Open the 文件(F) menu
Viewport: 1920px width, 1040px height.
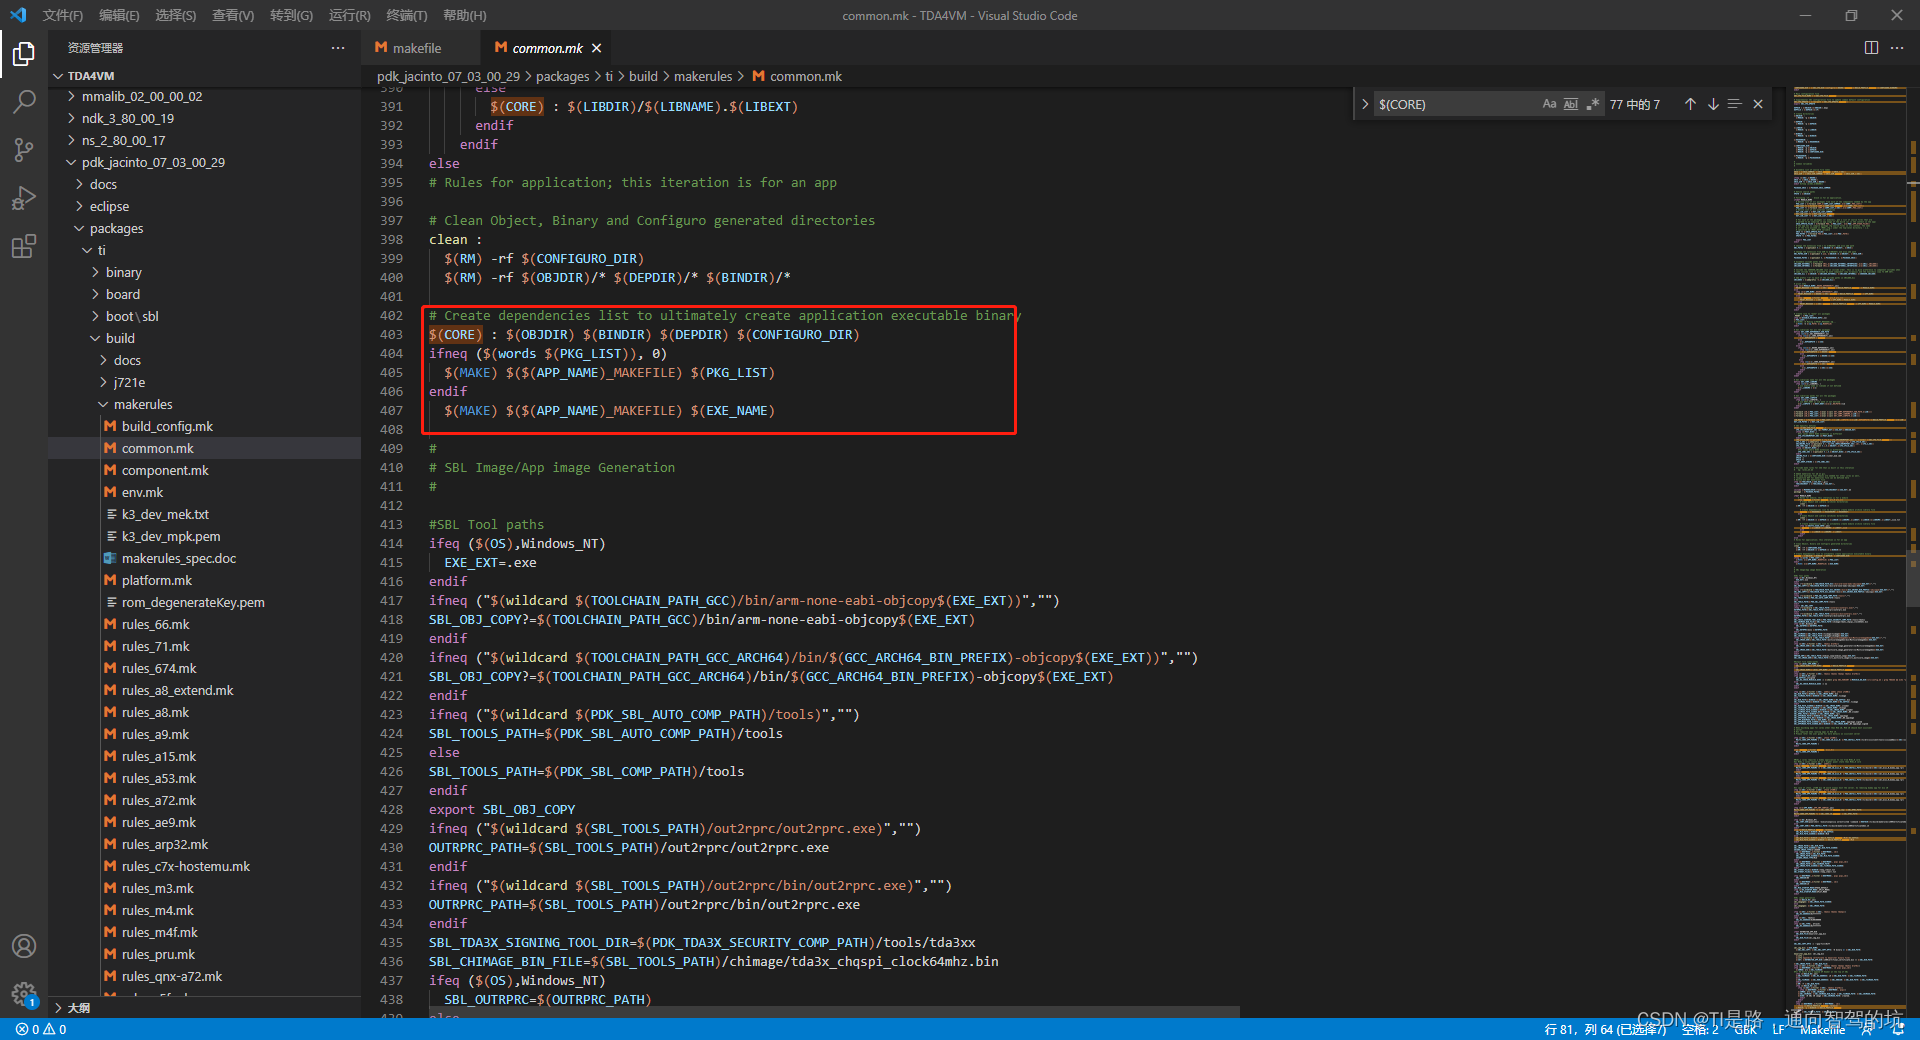pos(63,15)
